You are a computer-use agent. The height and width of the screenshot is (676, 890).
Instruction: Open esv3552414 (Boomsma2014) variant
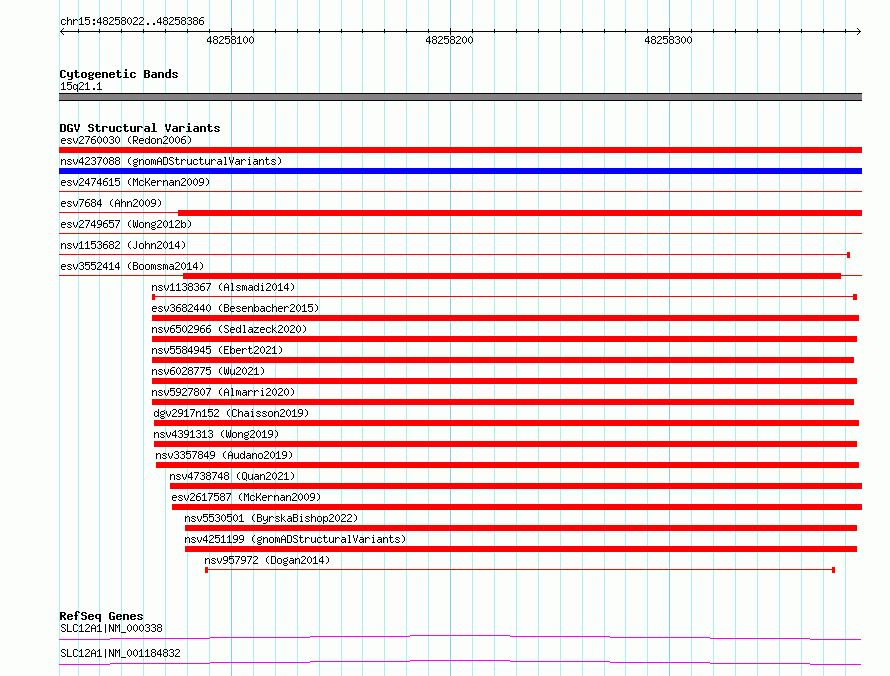coord(132,266)
